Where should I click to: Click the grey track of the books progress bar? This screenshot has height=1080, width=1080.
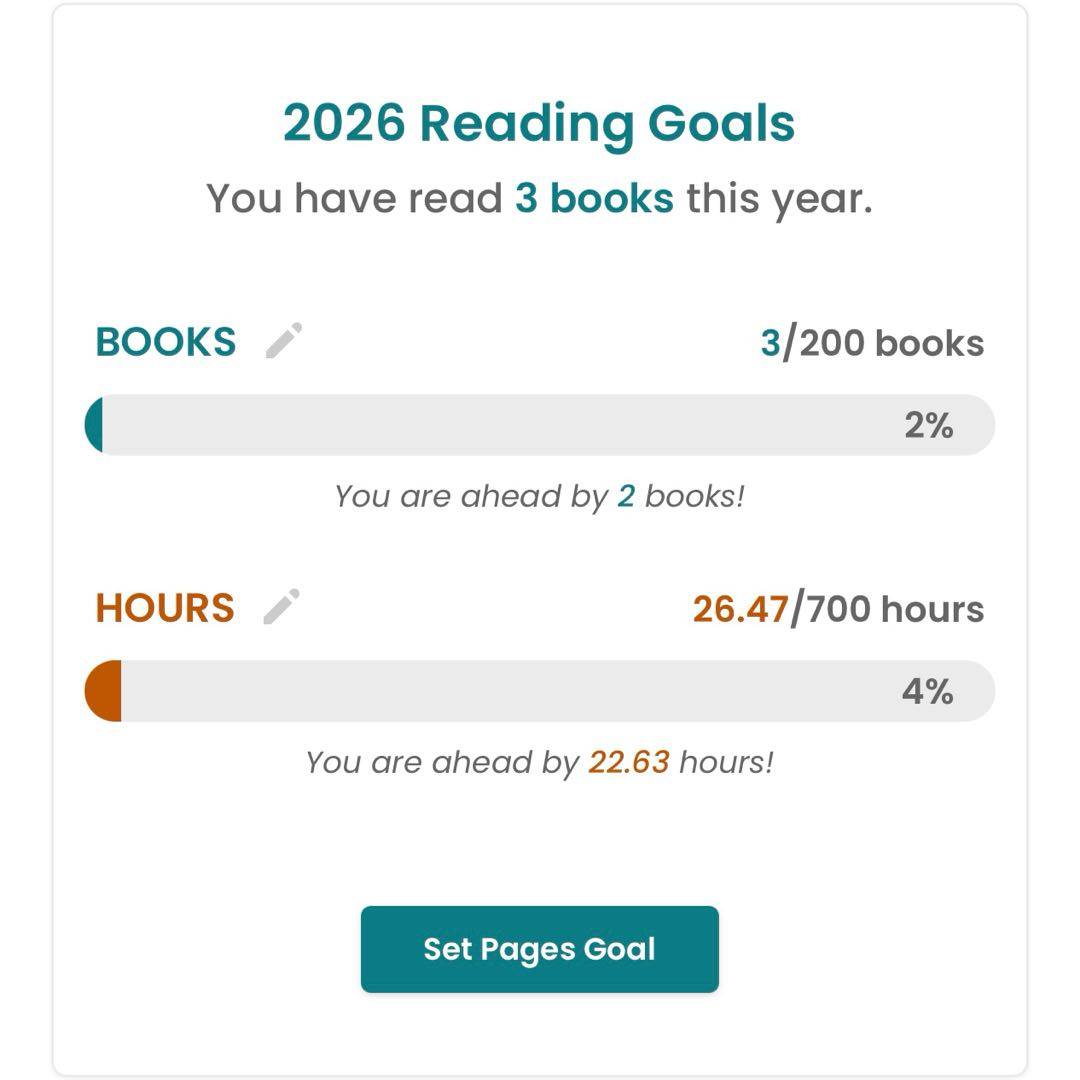pos(500,425)
